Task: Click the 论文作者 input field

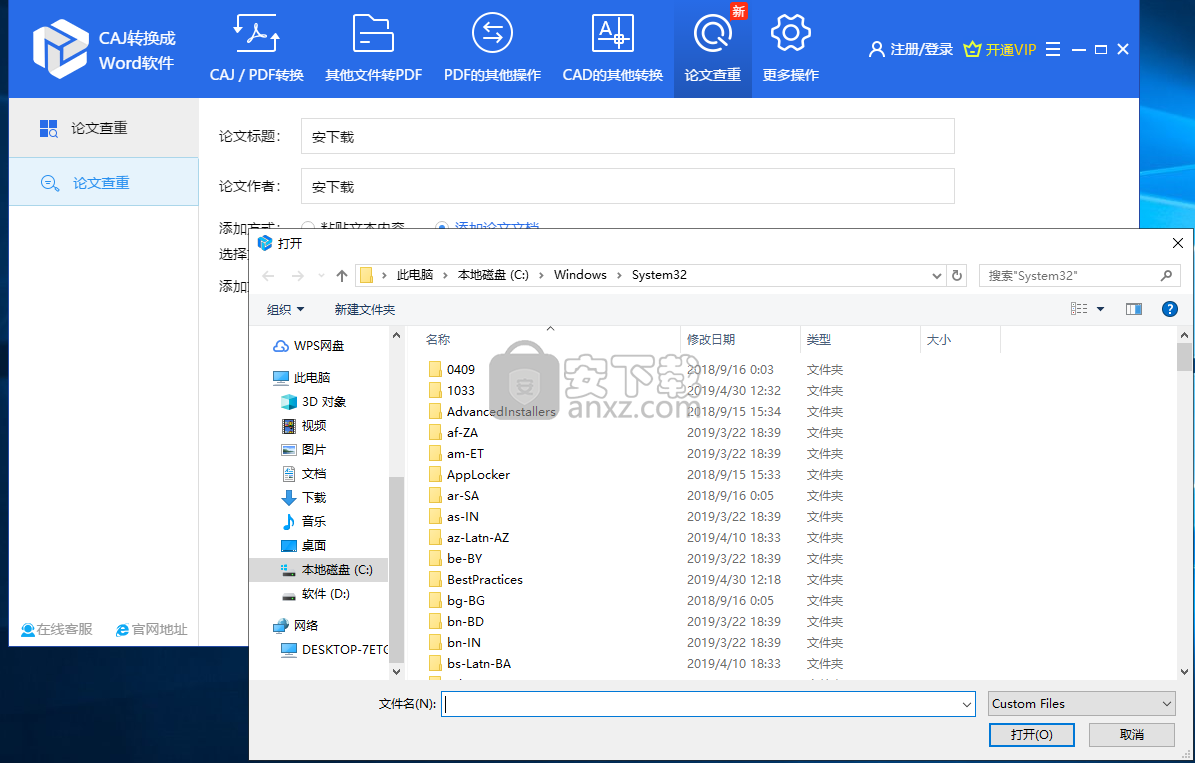Action: (627, 186)
